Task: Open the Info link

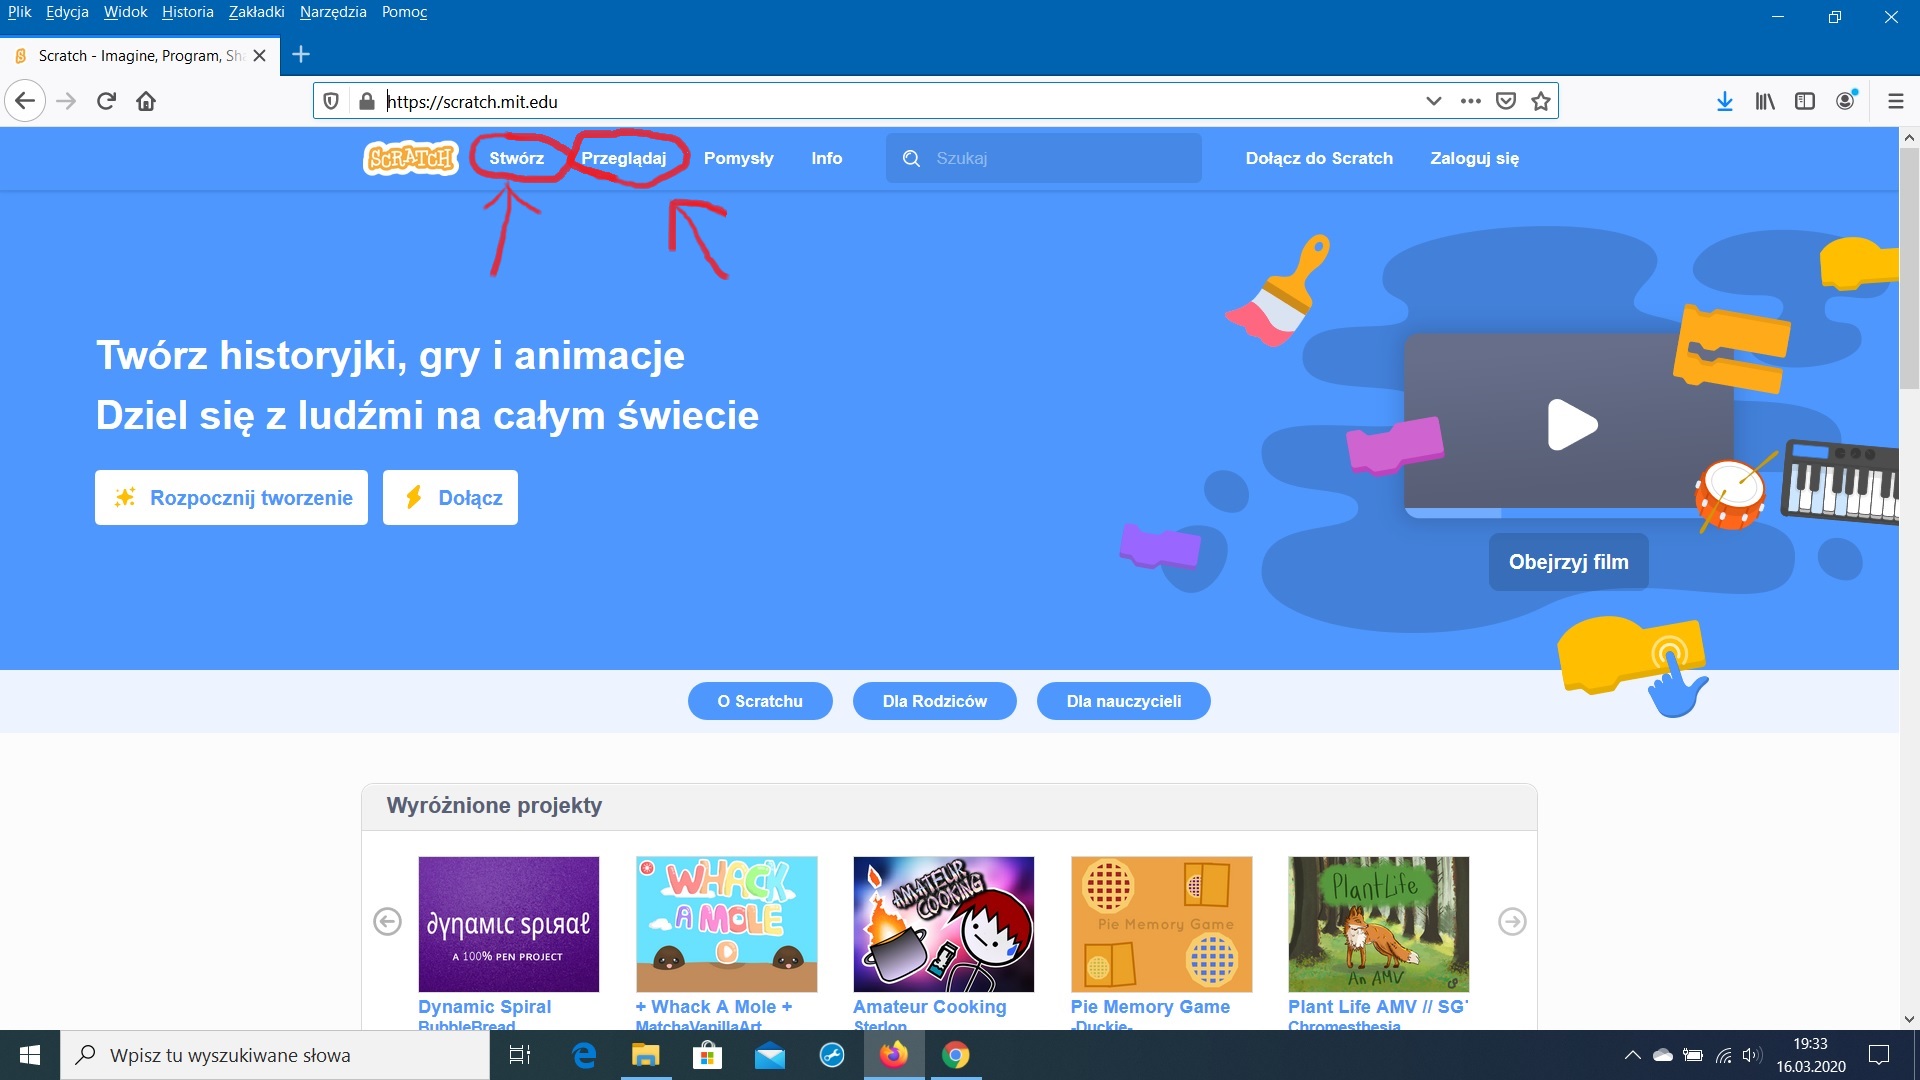Action: point(826,158)
